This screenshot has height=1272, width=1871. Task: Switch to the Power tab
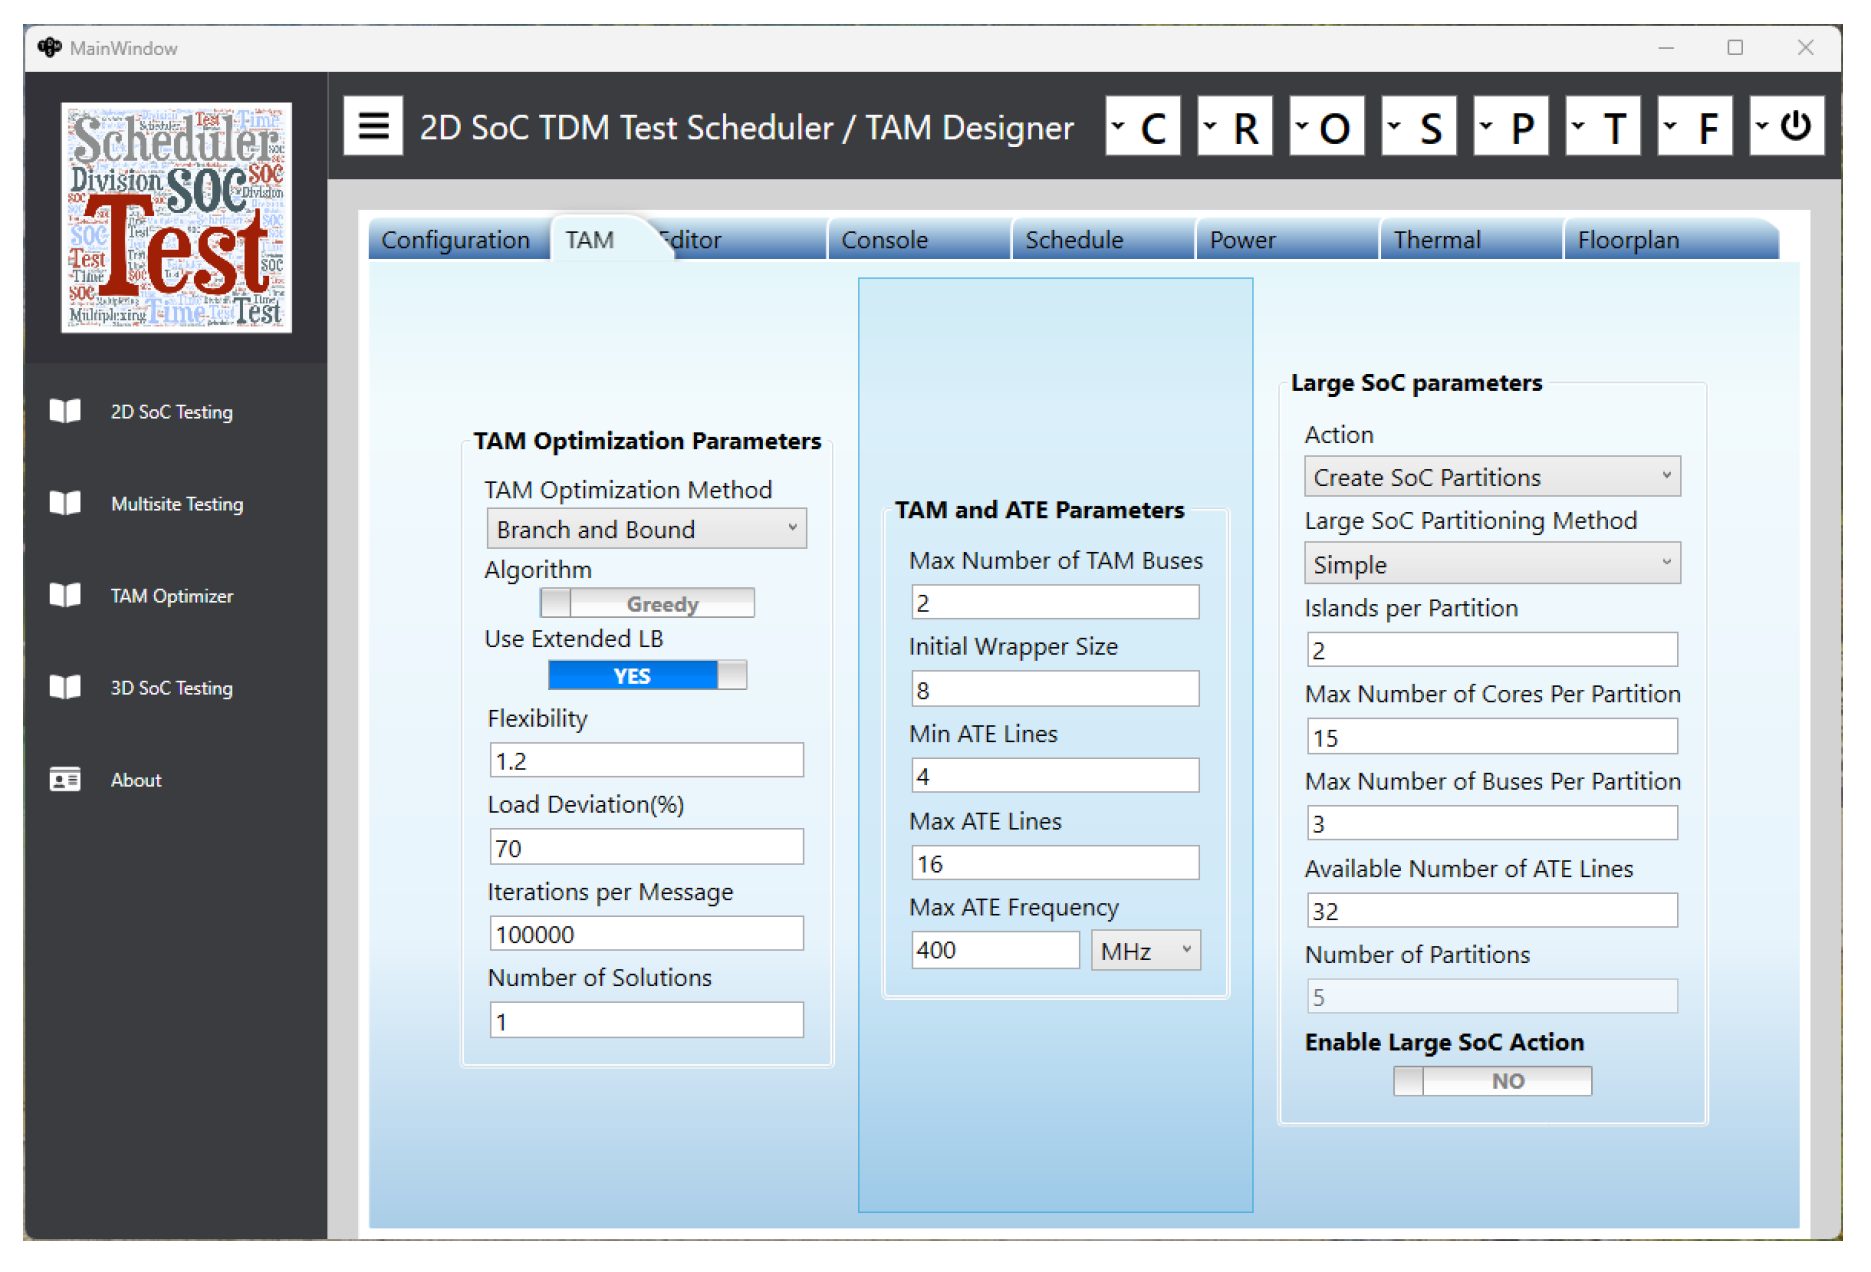pos(1287,240)
